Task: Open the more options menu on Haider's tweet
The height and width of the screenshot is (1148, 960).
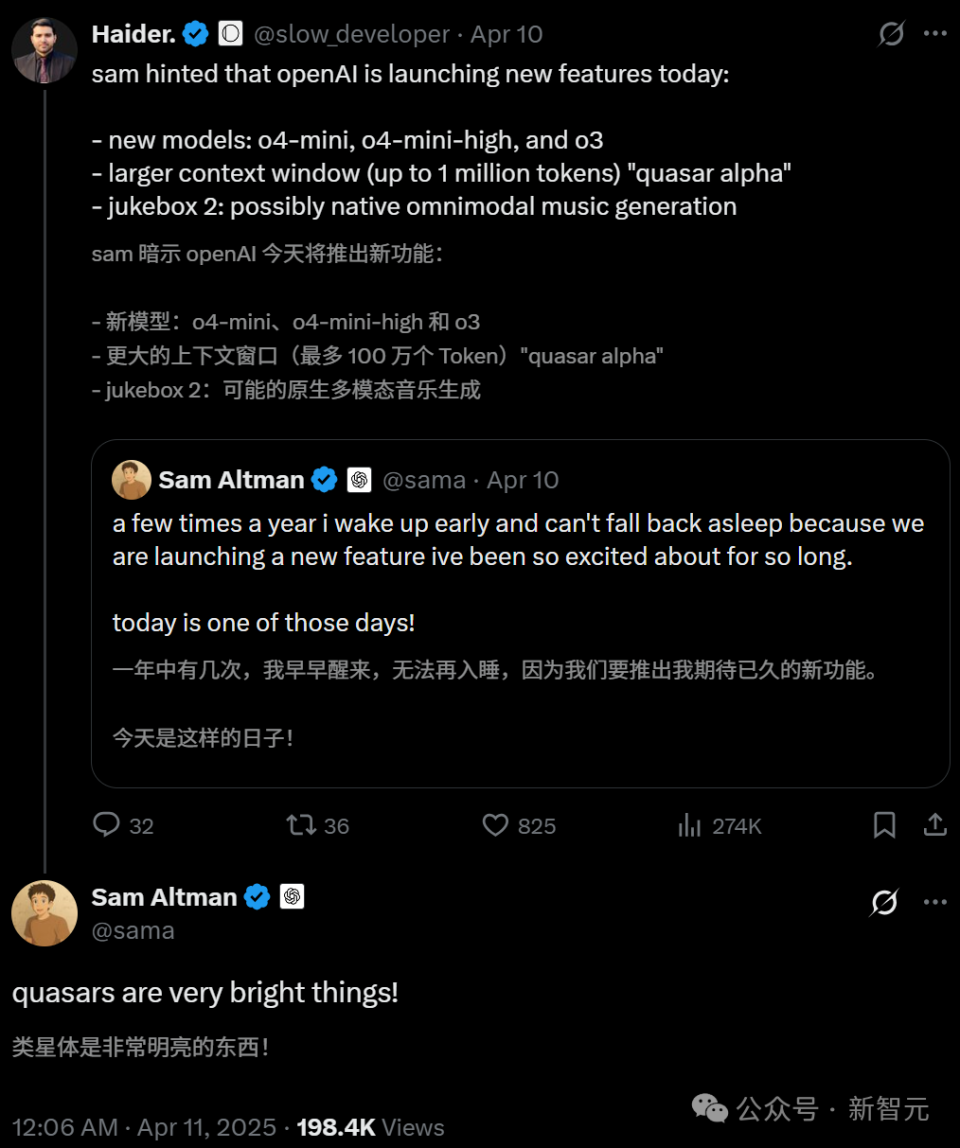Action: (933, 33)
